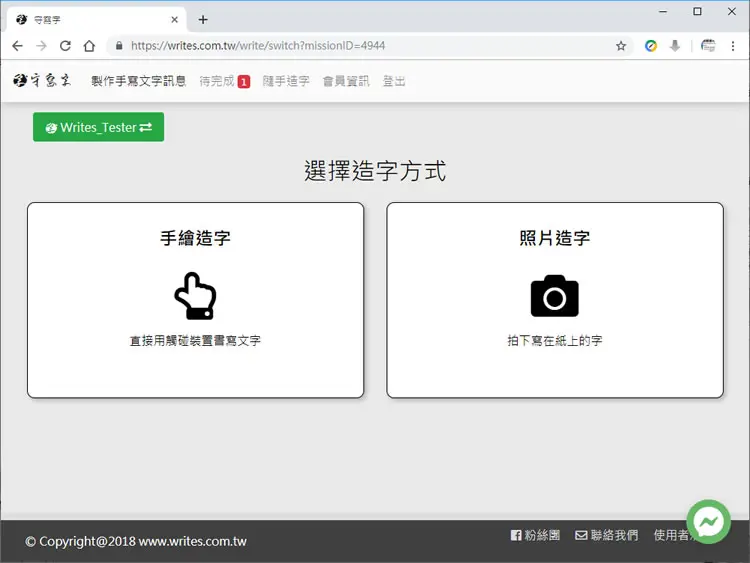Open the Chrome three-dot menu

[733, 46]
